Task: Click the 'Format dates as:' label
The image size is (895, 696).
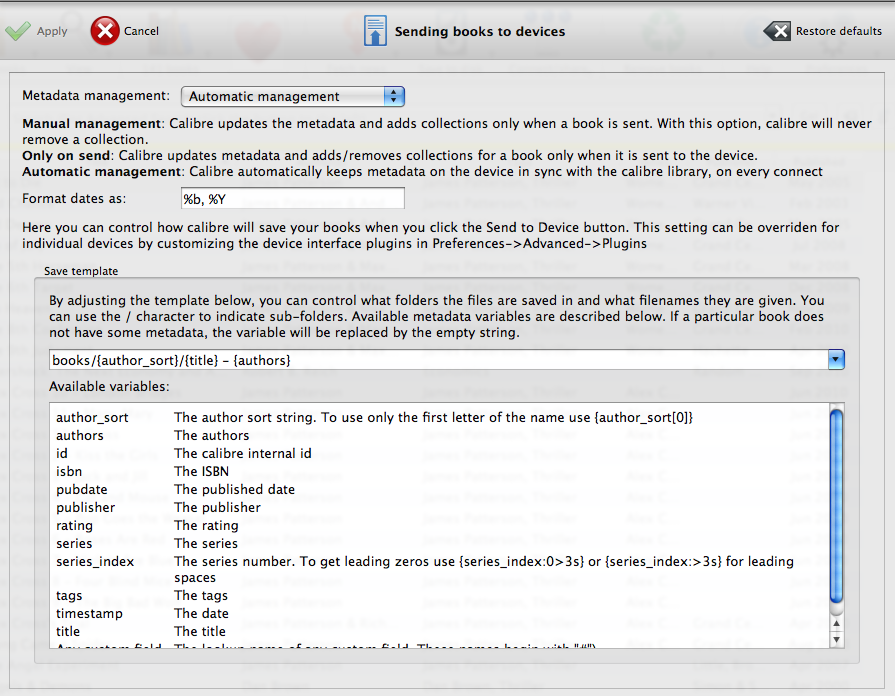Action: point(74,199)
